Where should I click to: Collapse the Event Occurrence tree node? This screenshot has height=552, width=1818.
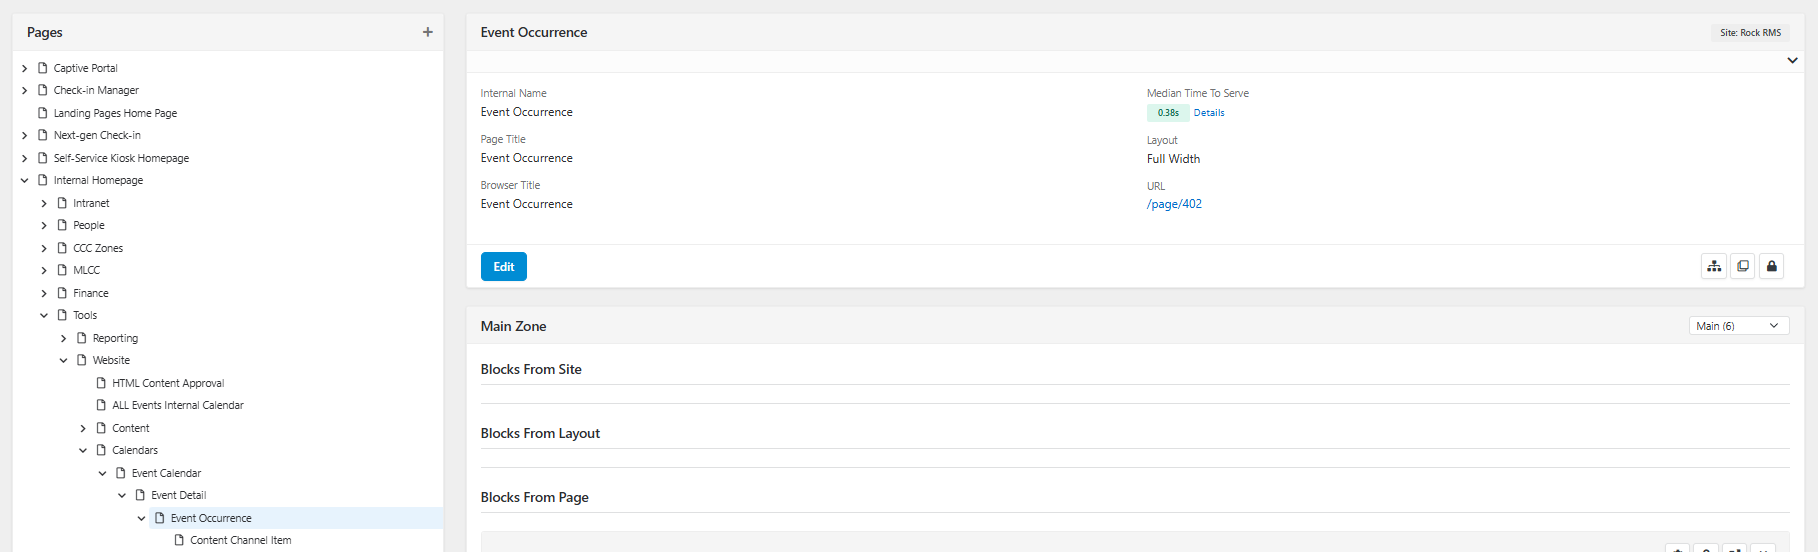(x=142, y=518)
